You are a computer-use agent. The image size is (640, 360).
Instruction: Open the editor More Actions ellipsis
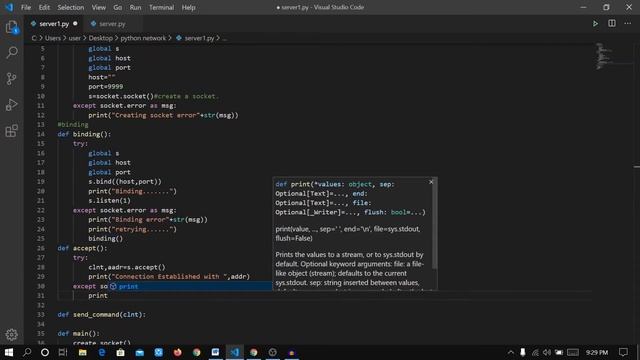pos(628,24)
